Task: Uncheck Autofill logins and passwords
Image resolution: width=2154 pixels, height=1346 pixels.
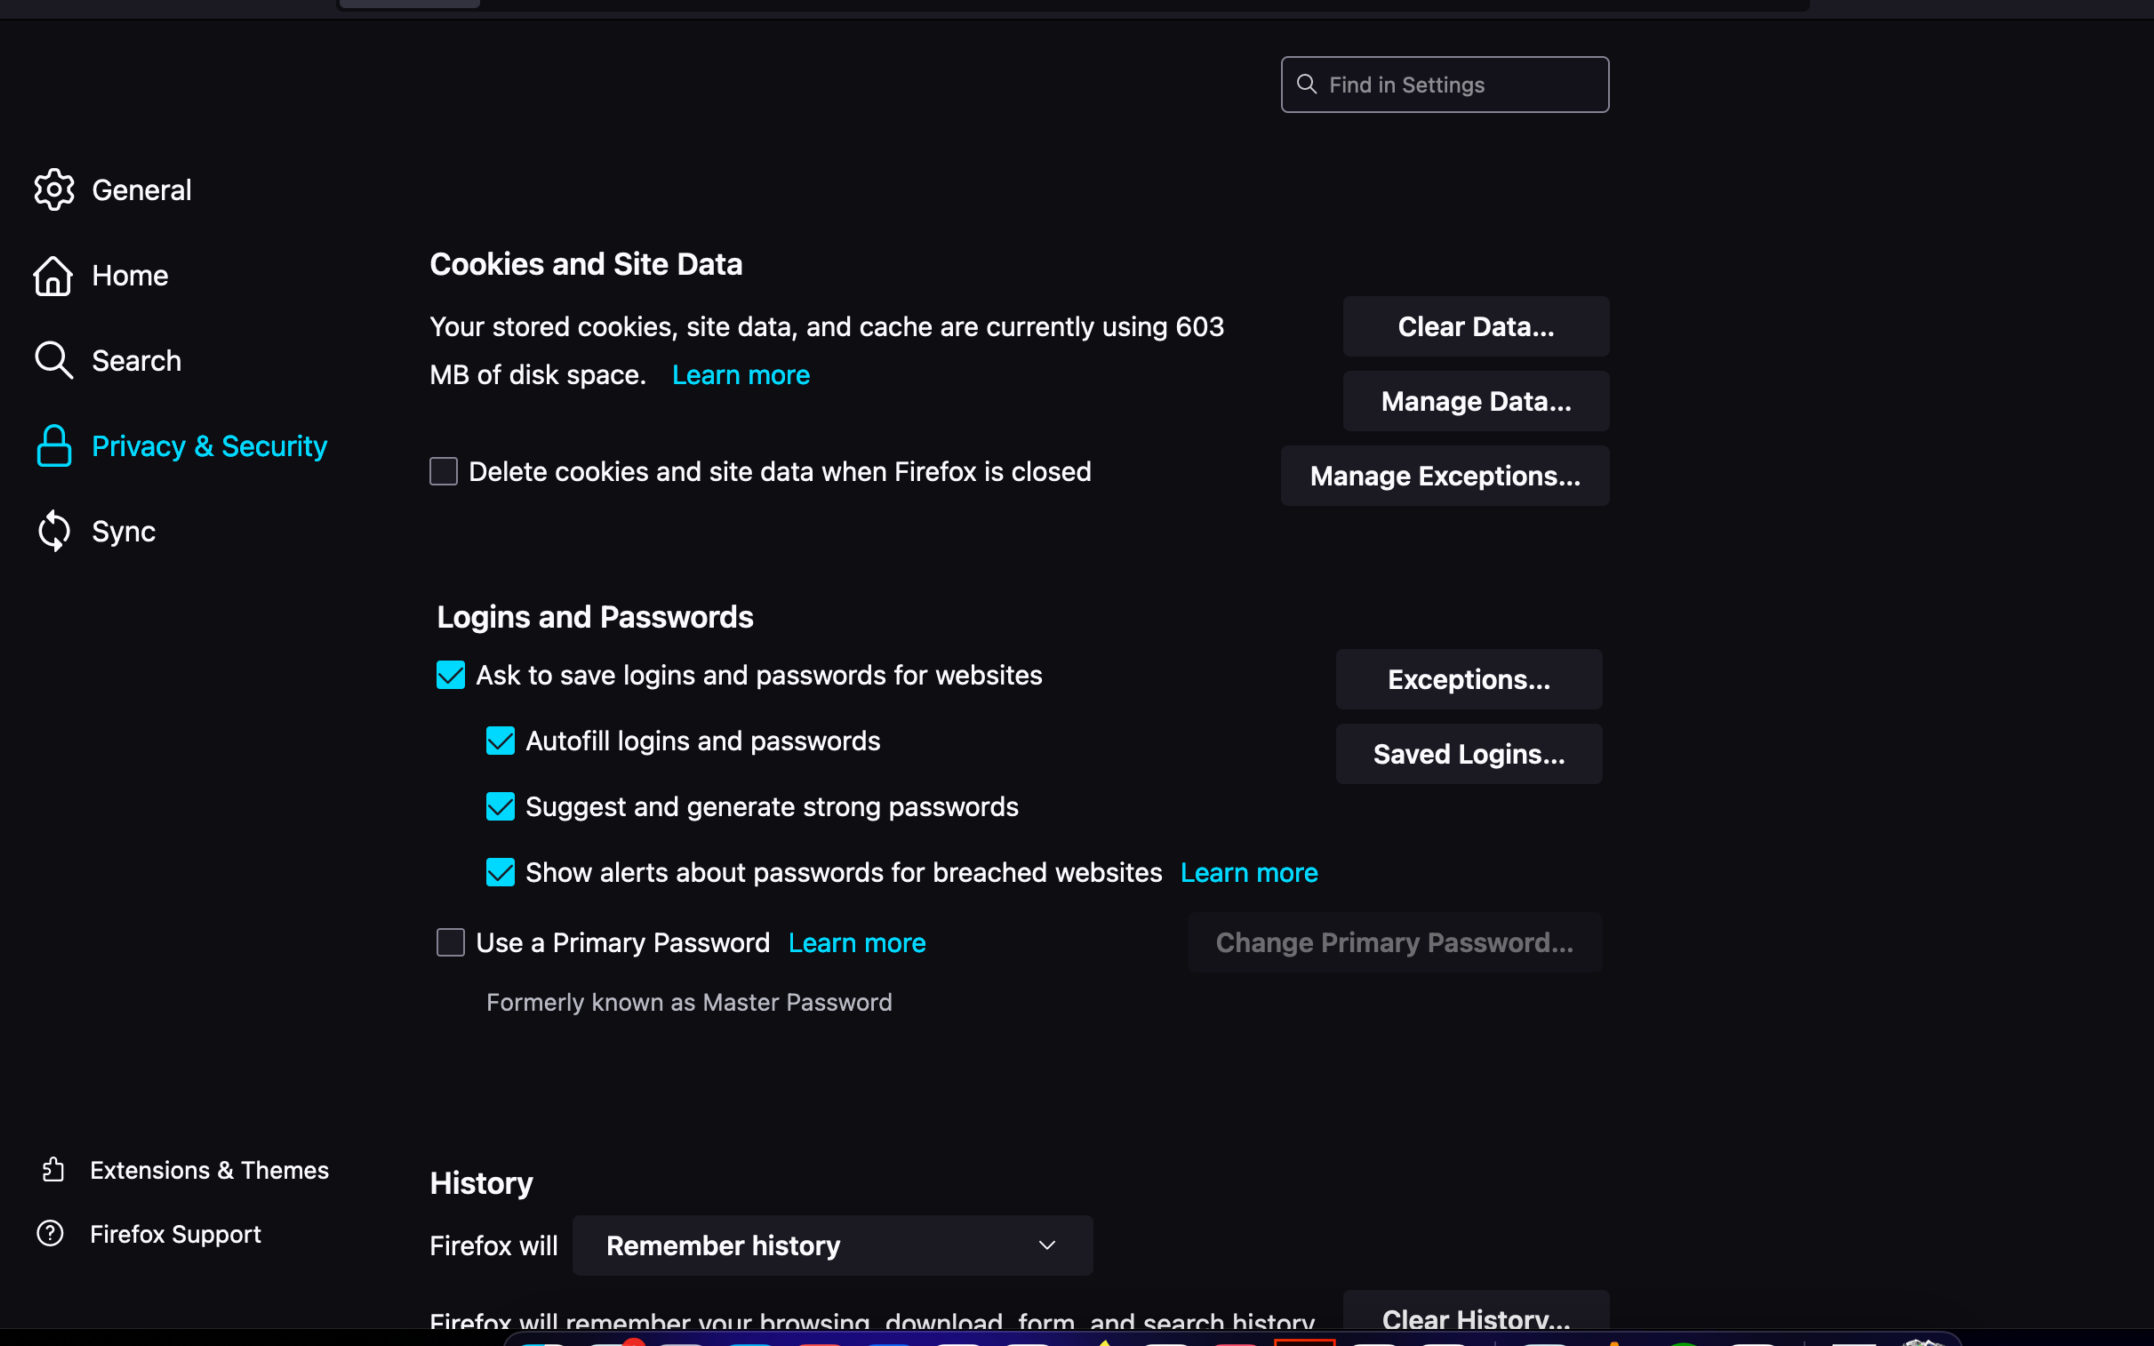Action: pos(500,741)
